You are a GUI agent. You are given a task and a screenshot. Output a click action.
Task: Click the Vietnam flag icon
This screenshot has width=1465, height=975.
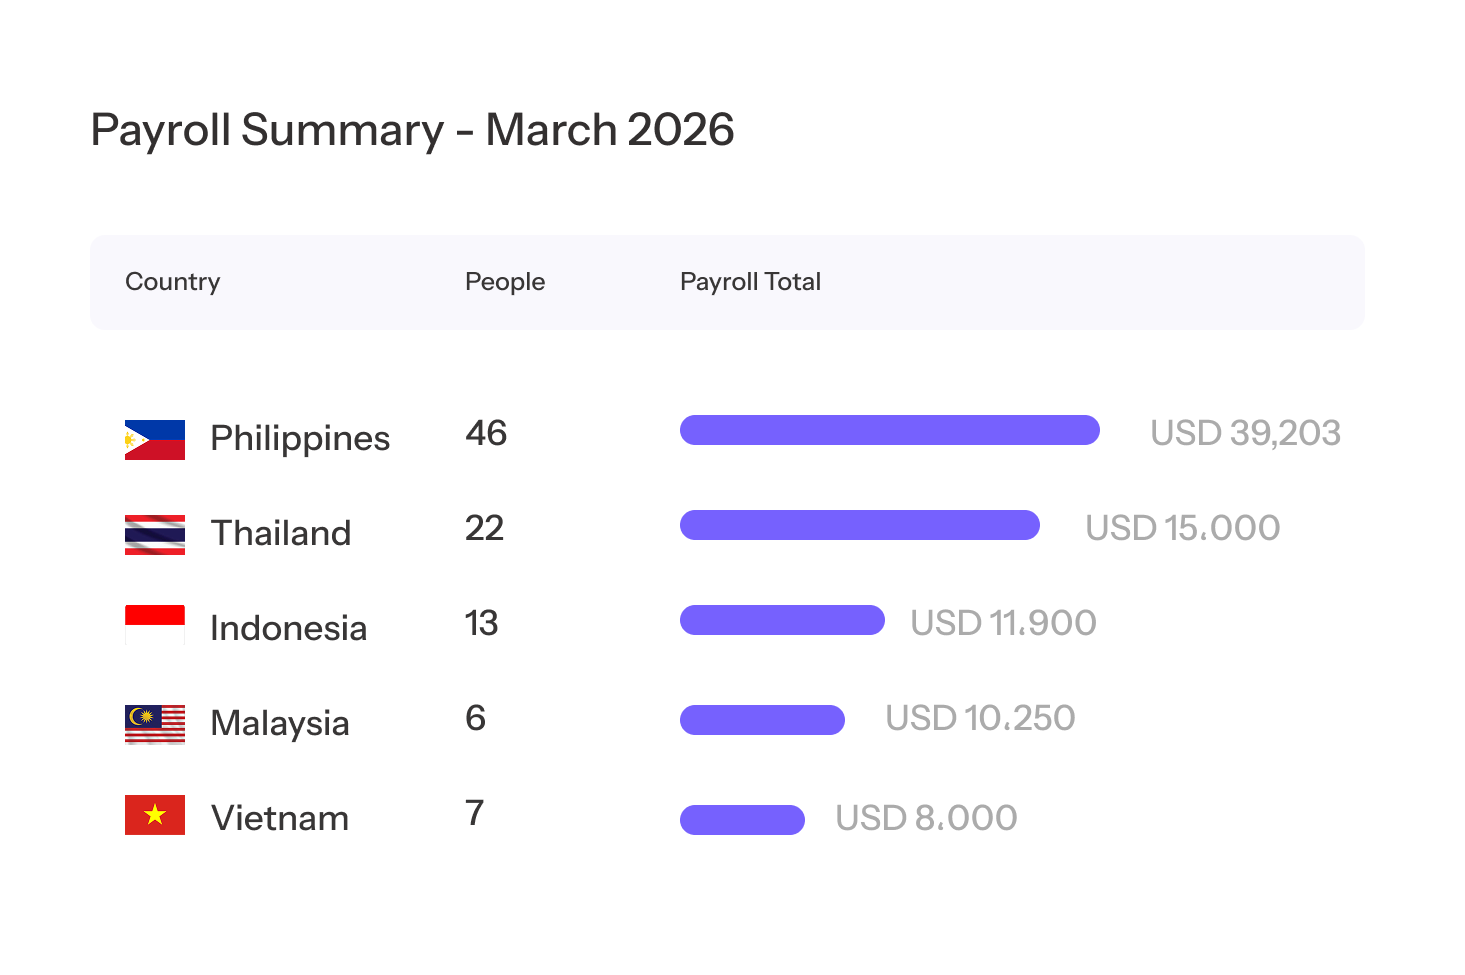tap(155, 815)
